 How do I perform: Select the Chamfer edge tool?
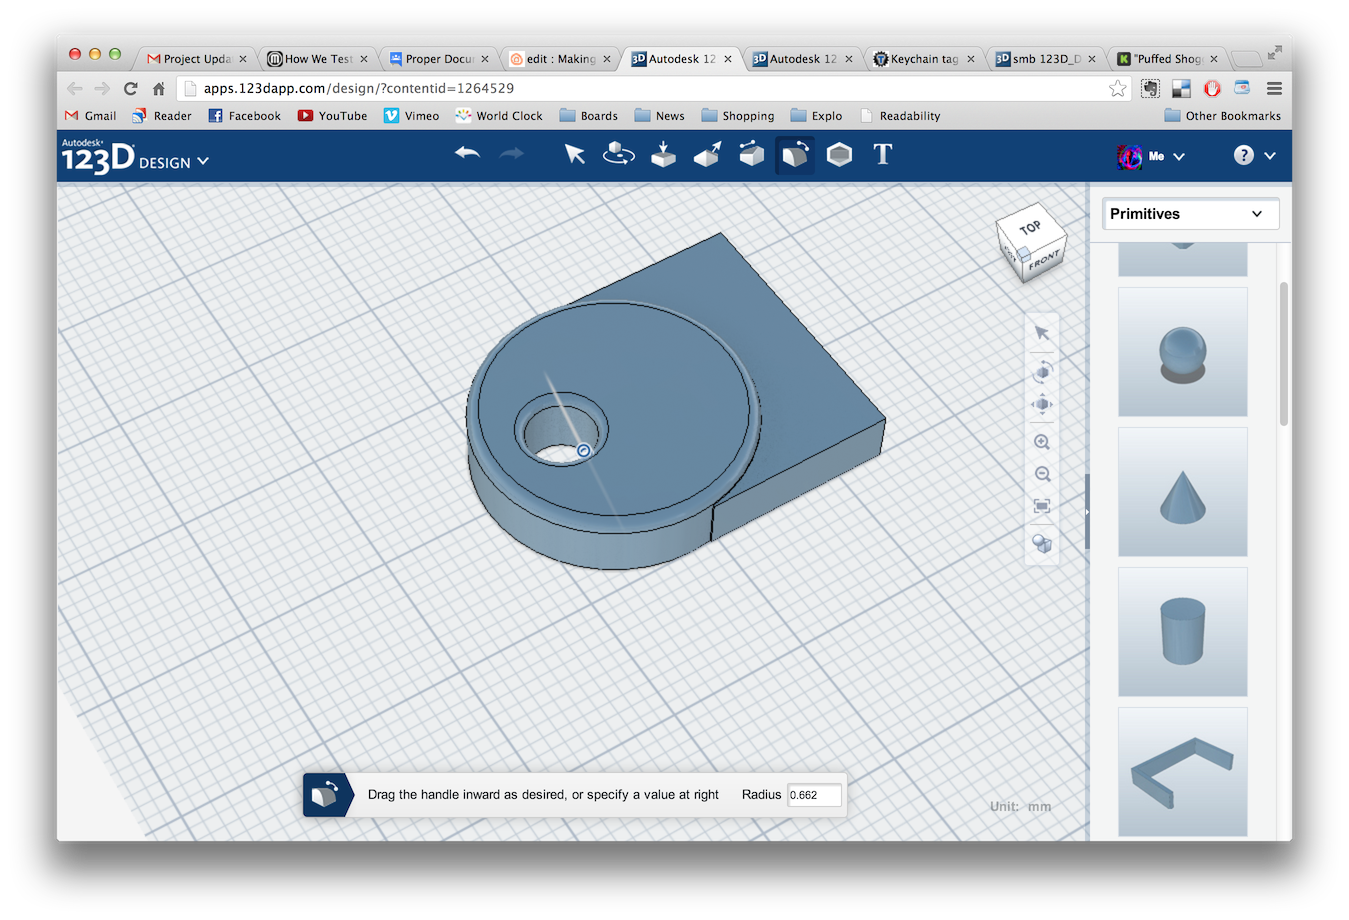(x=751, y=154)
